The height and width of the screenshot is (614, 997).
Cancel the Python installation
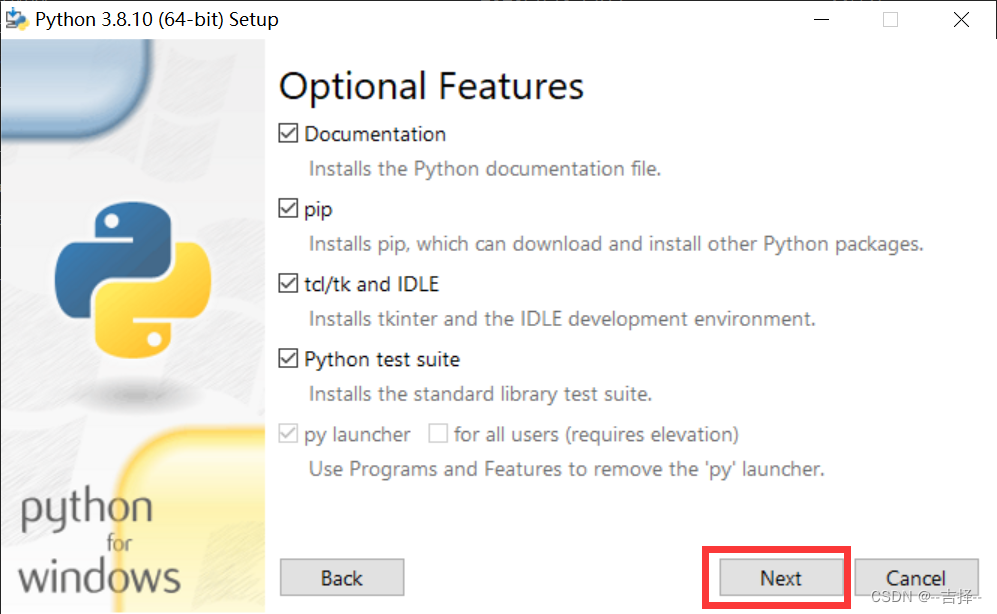[x=915, y=578]
